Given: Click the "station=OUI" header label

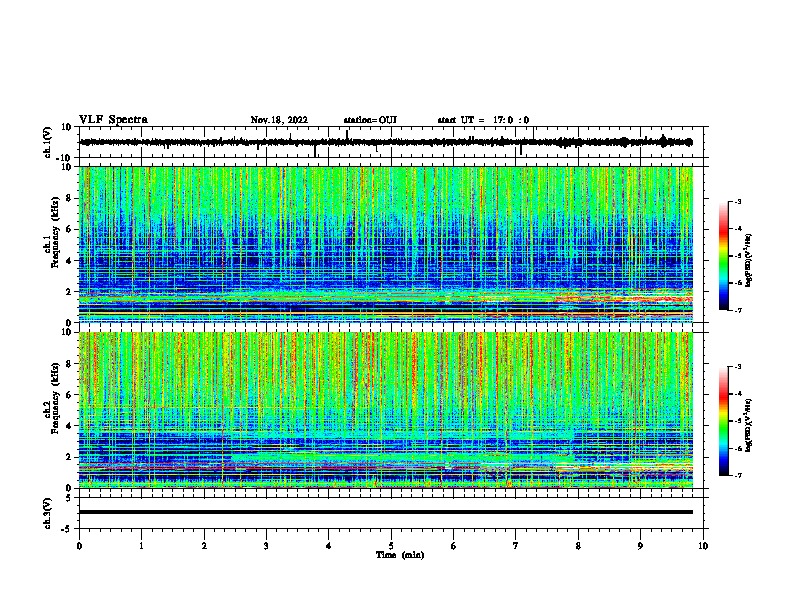Looking at the screenshot, I should point(370,120).
